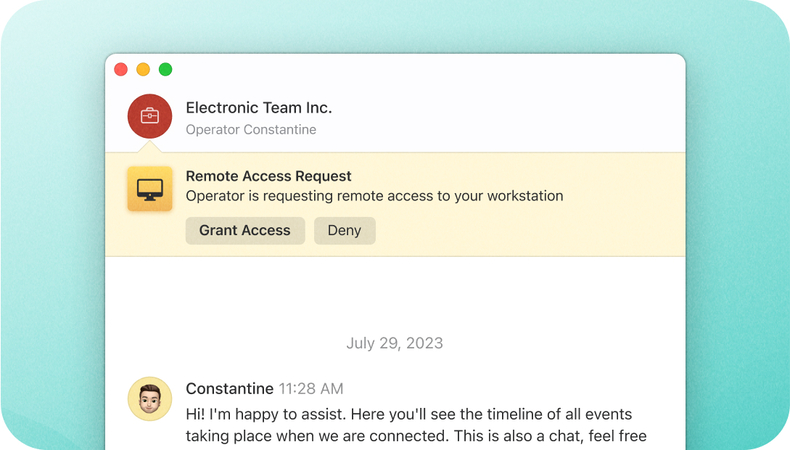Click the Operator Constantine subtitle
This screenshot has height=450, width=790.
(x=250, y=130)
